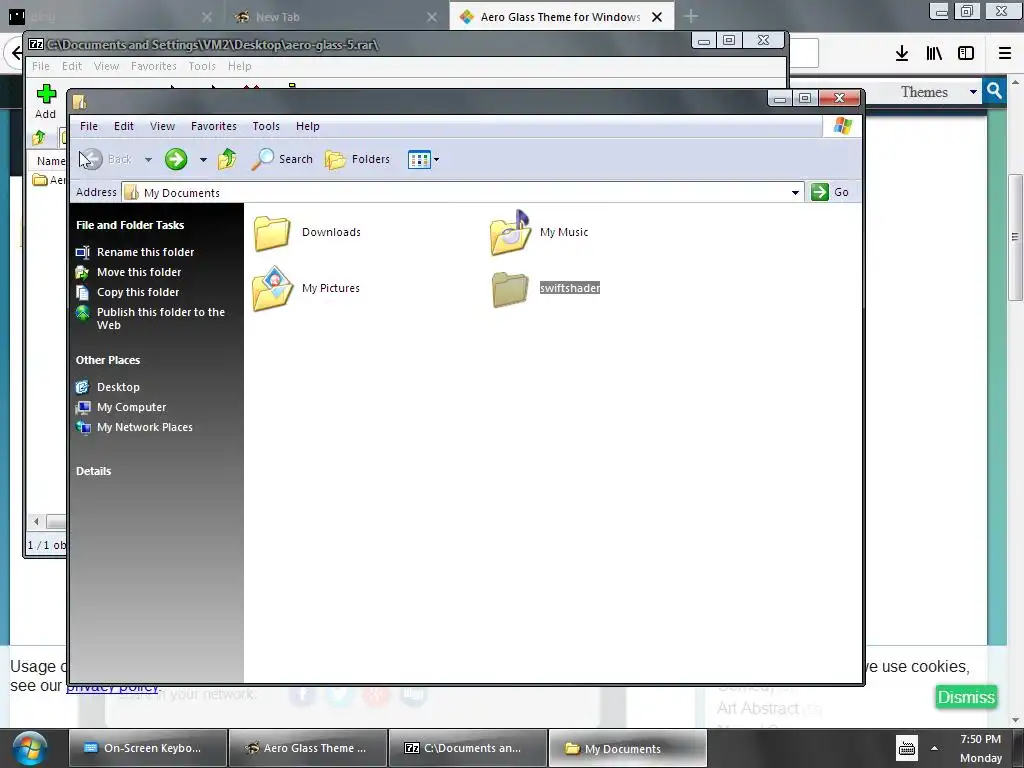Viewport: 1024px width, 768px height.
Task: Open the Themes dropdown on the webpage
Action: click(x=939, y=91)
